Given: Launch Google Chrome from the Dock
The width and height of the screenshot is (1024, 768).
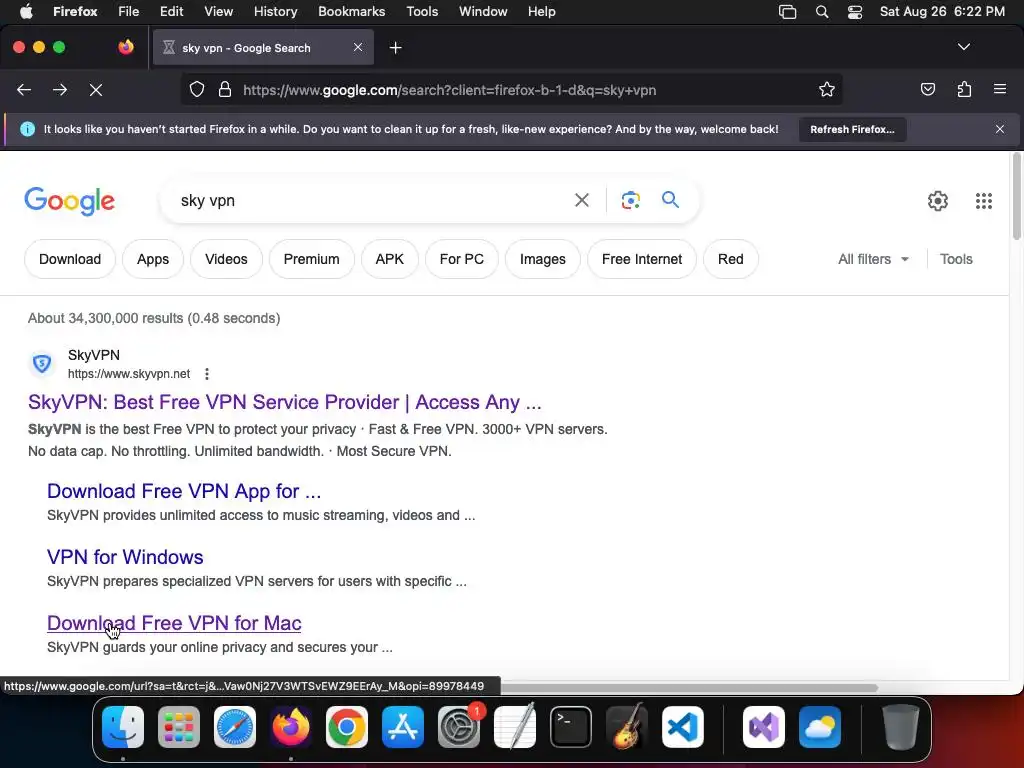Looking at the screenshot, I should pyautogui.click(x=346, y=727).
